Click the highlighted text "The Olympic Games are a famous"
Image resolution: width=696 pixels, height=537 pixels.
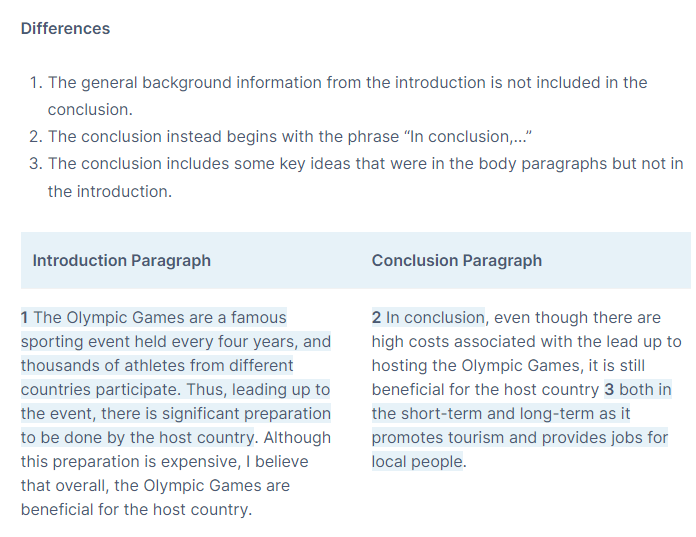160,318
